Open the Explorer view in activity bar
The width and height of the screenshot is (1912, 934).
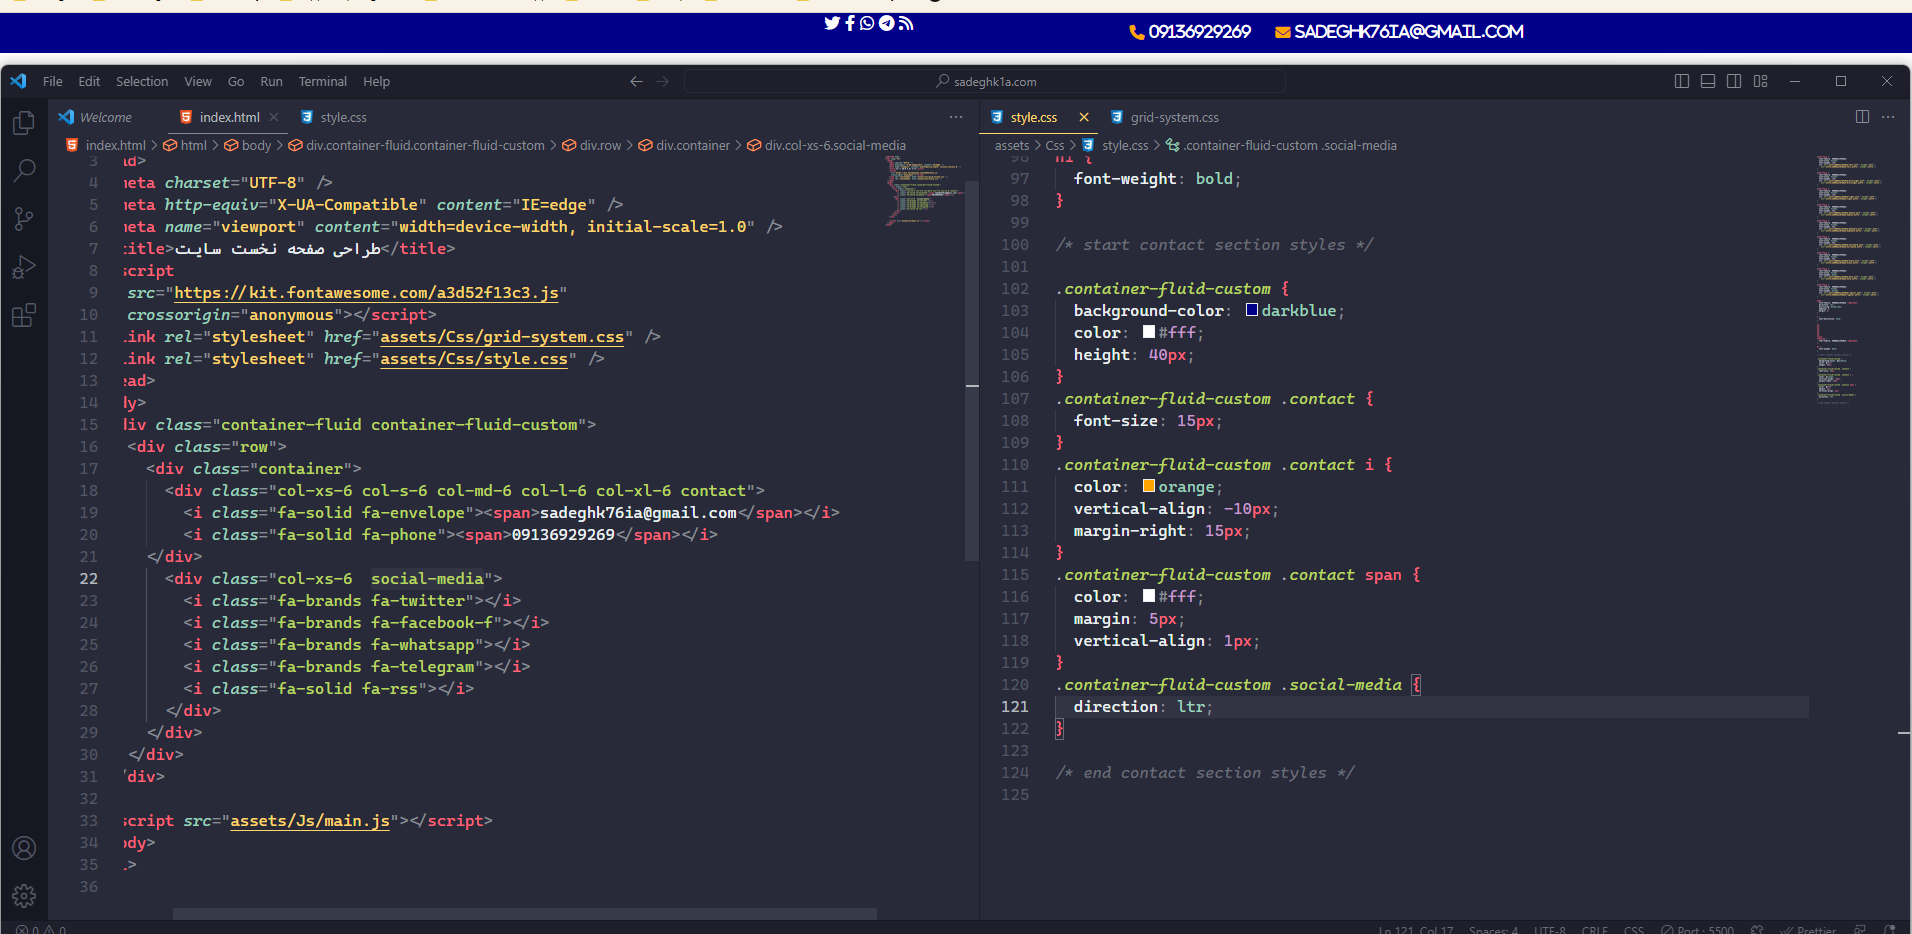(x=24, y=123)
